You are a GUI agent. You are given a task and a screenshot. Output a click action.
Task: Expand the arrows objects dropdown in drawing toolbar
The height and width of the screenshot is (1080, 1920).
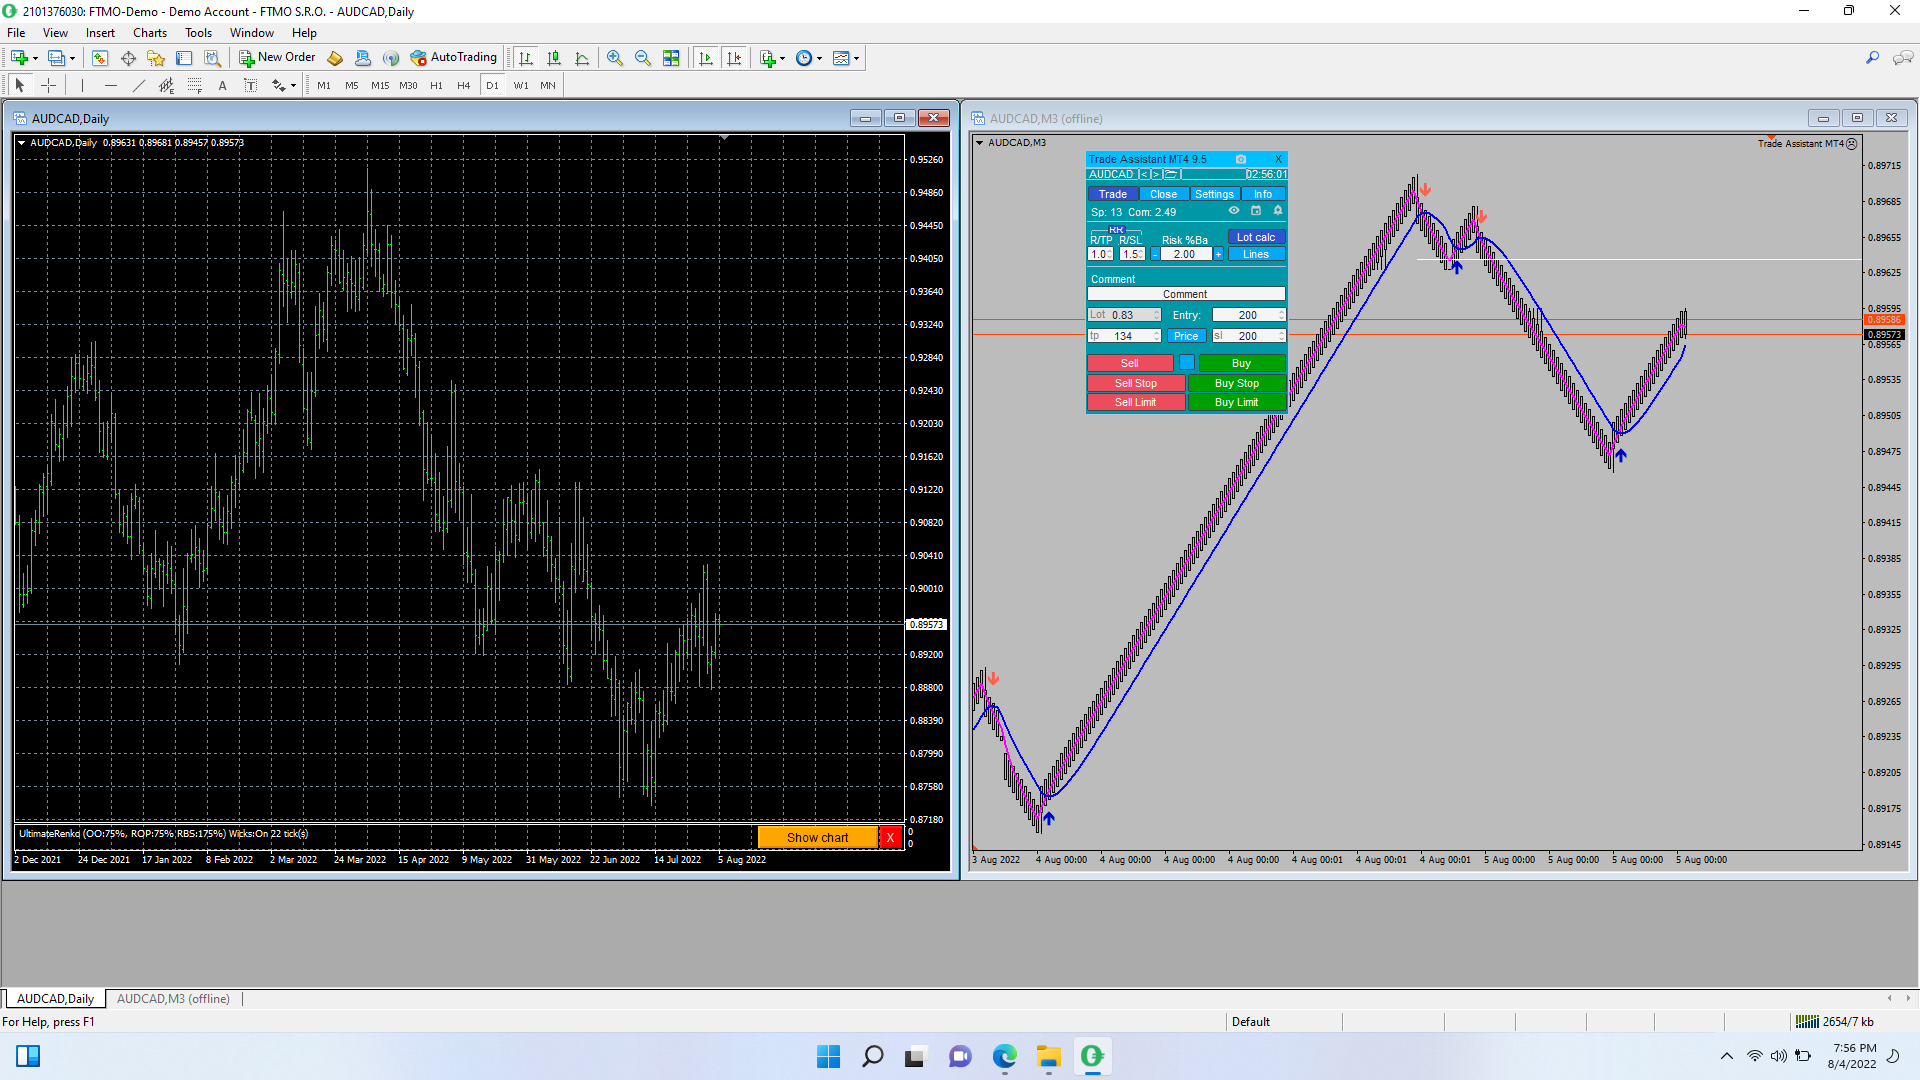pyautogui.click(x=293, y=86)
